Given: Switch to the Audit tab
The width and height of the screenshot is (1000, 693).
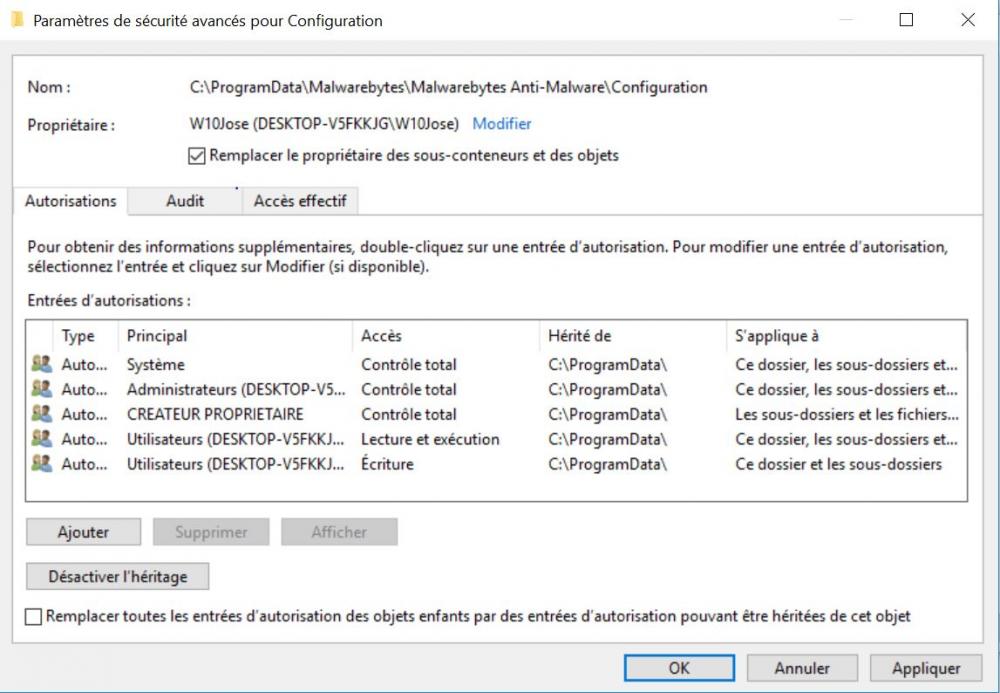Looking at the screenshot, I should 185,201.
